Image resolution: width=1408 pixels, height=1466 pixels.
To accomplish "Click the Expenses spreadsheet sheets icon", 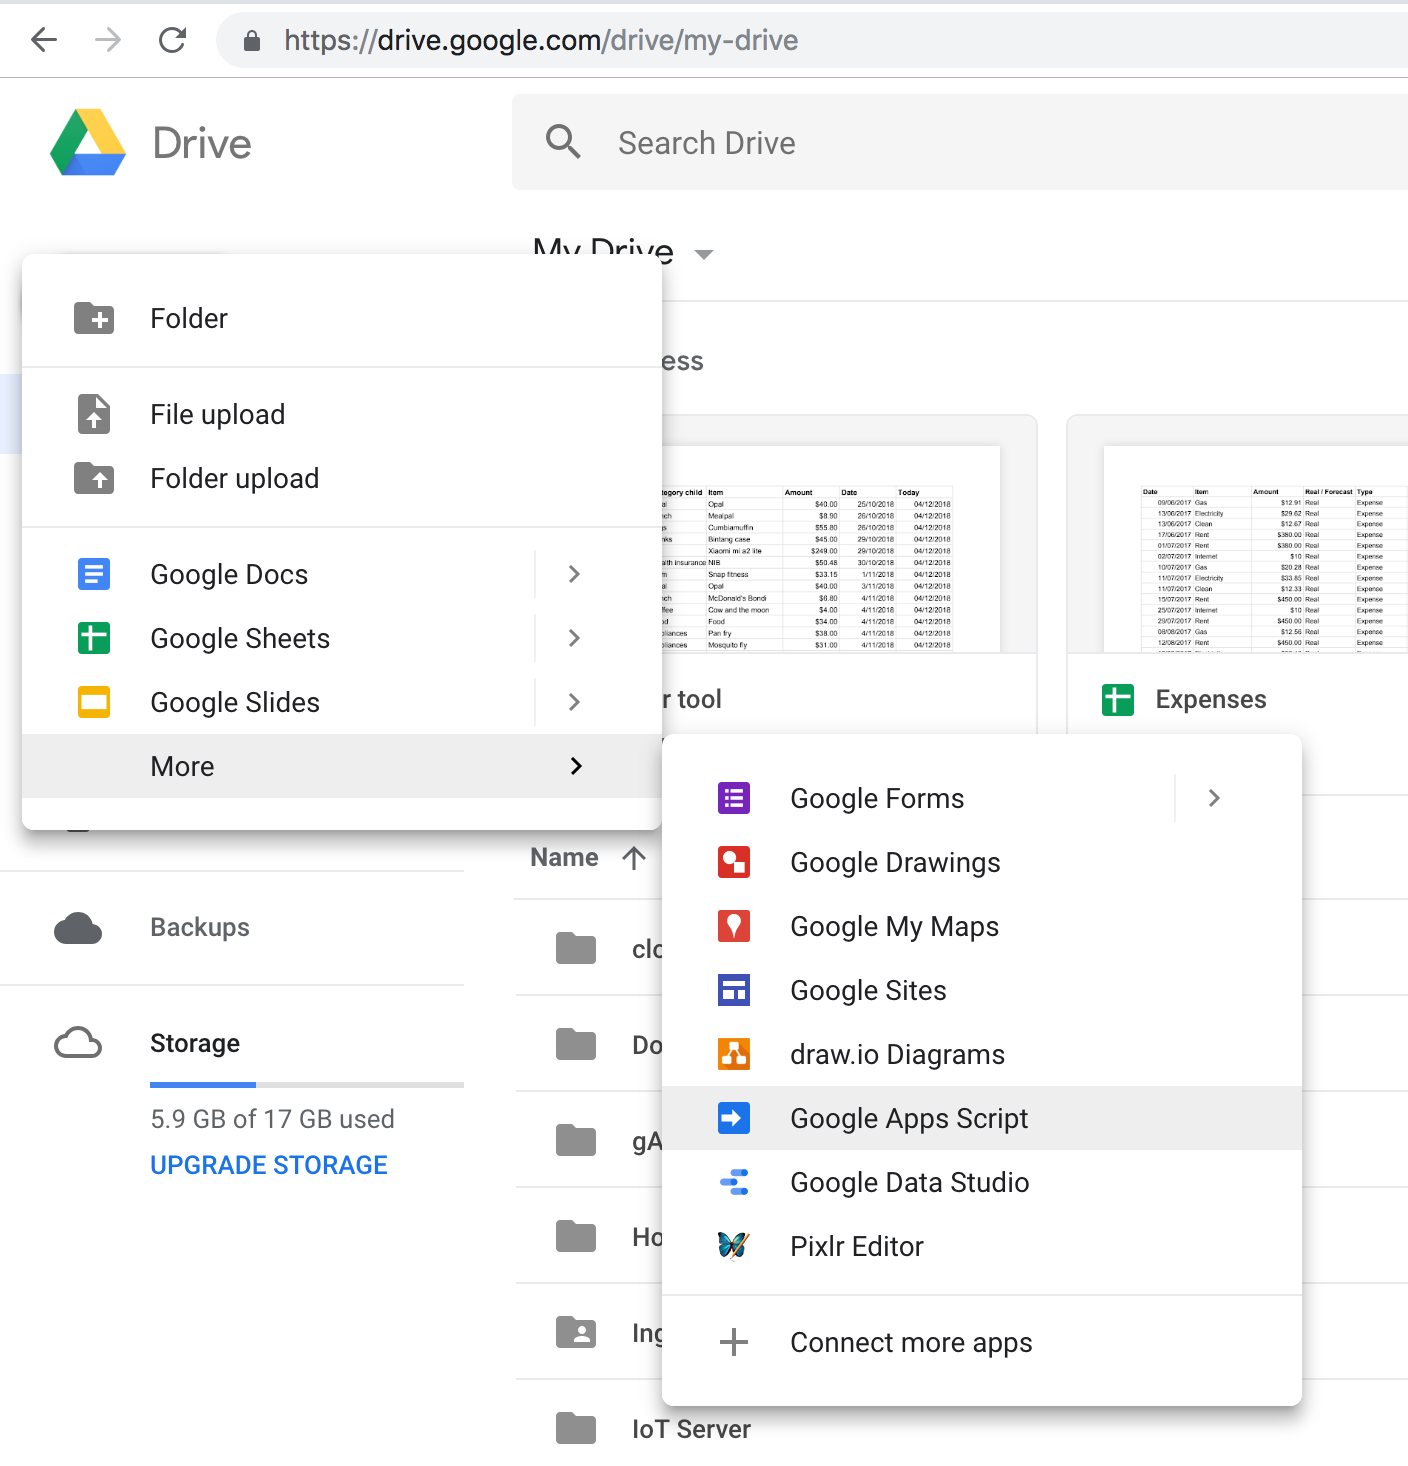I will tap(1118, 700).
